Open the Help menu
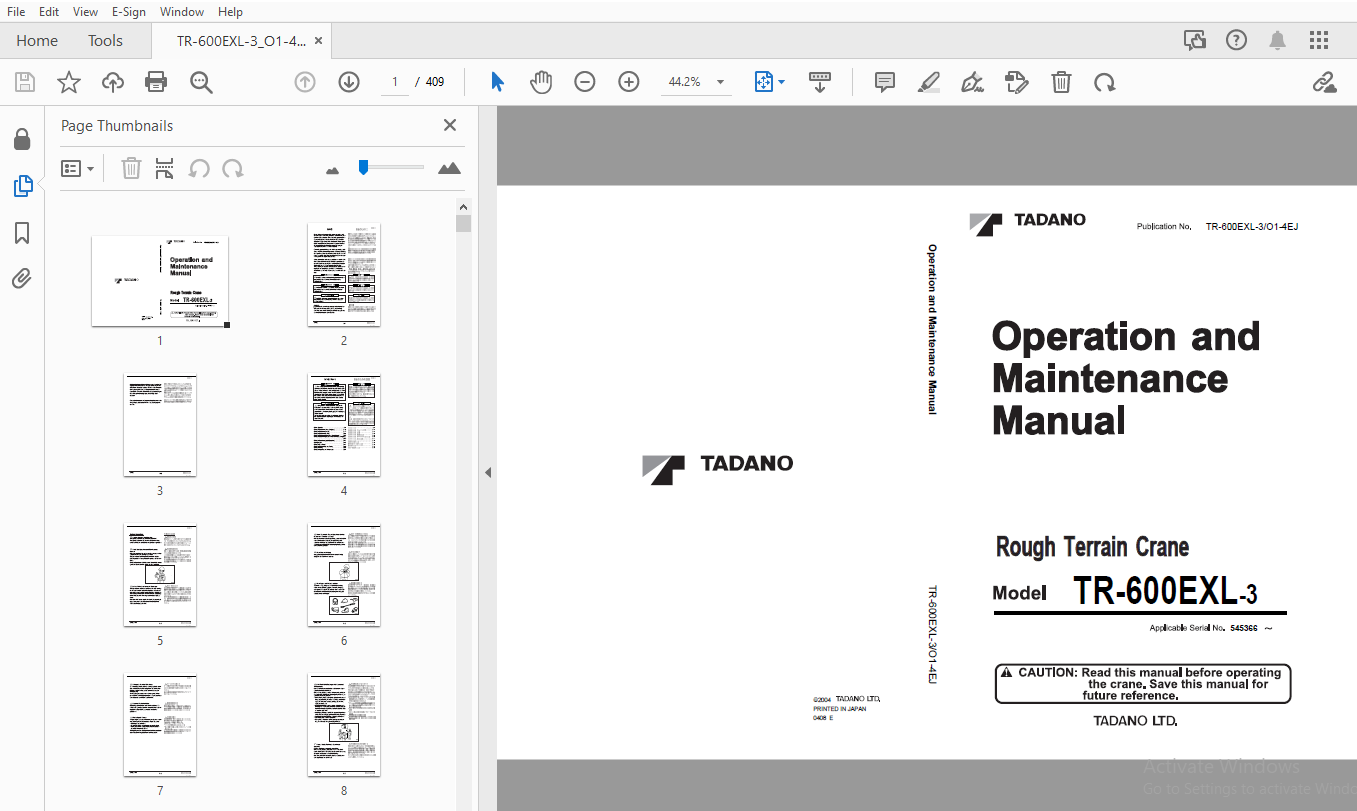The width and height of the screenshot is (1357, 811). point(230,11)
